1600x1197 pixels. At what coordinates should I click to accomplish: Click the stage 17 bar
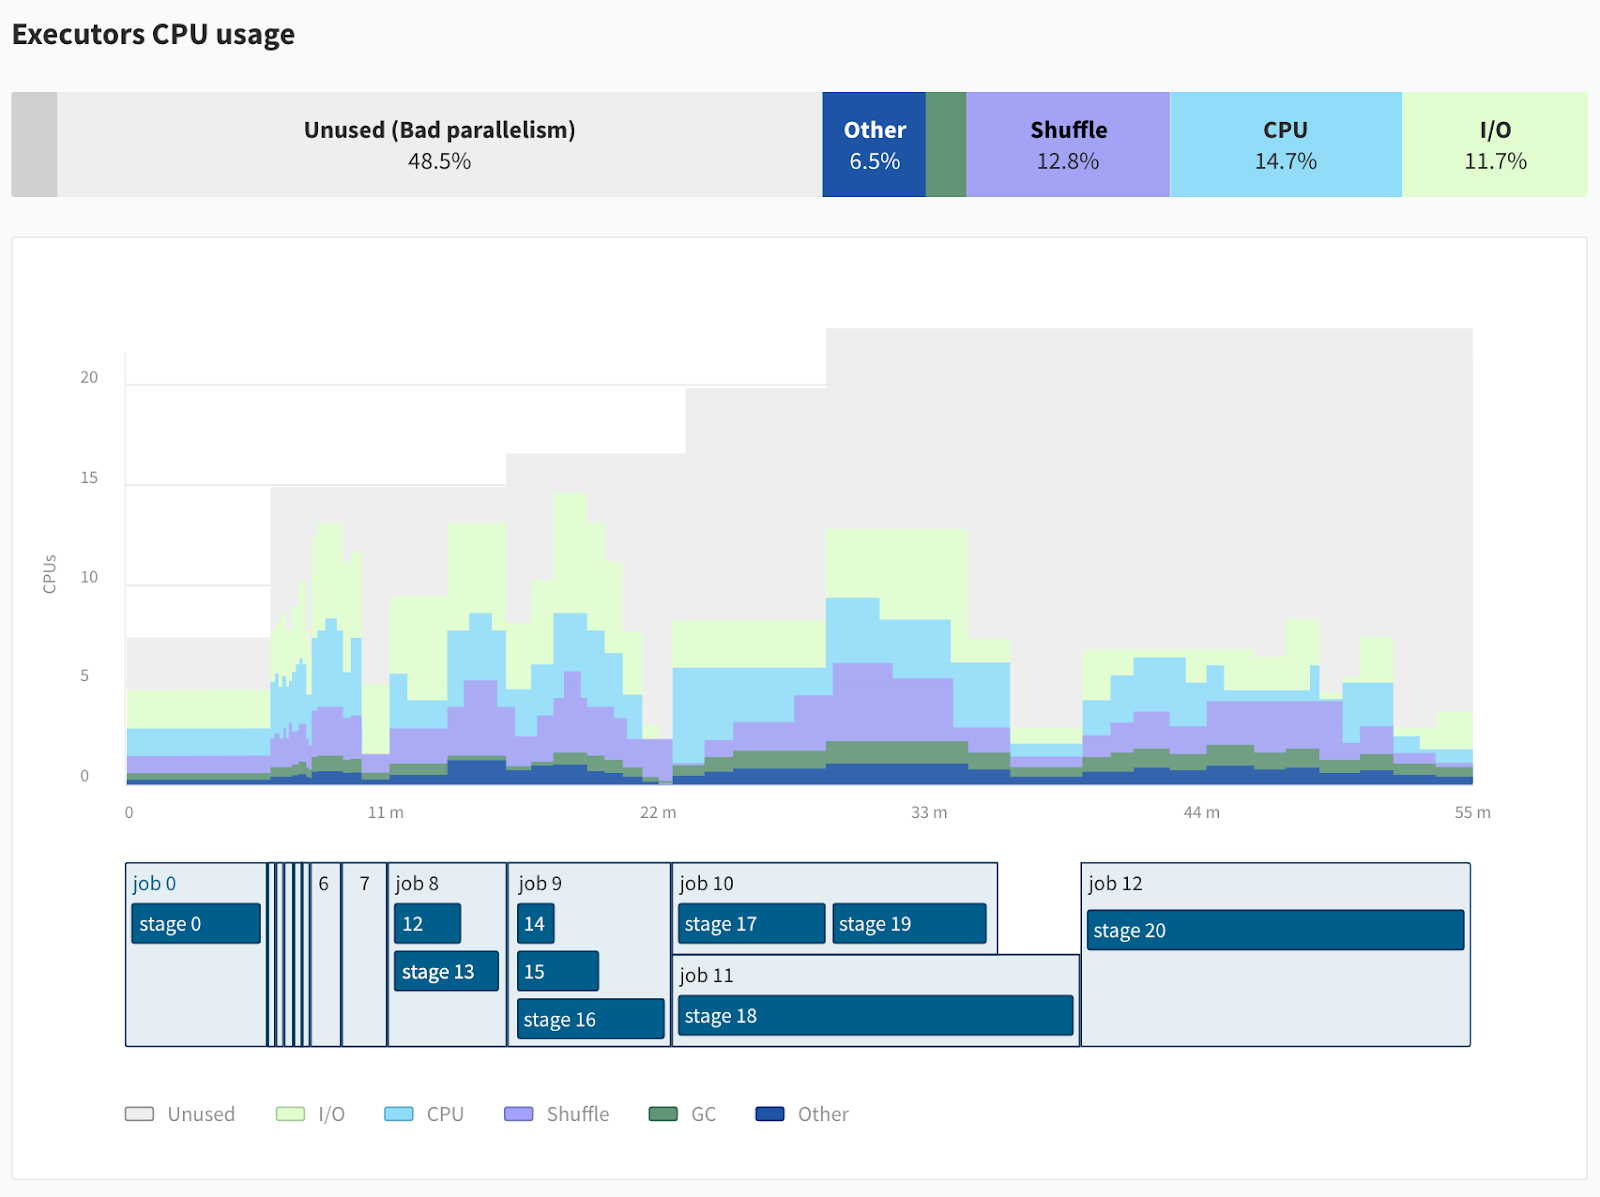click(751, 924)
